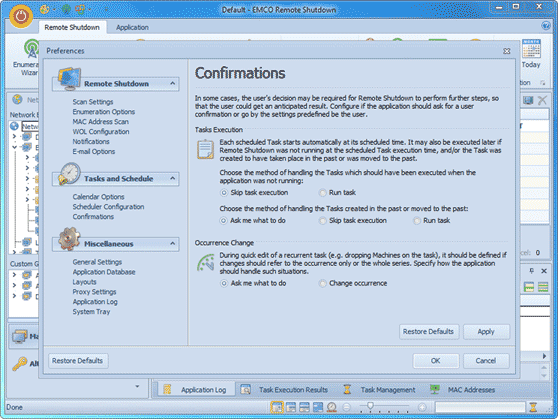Click the palette icon in title bar
This screenshot has height=419, width=558.
point(44,9)
